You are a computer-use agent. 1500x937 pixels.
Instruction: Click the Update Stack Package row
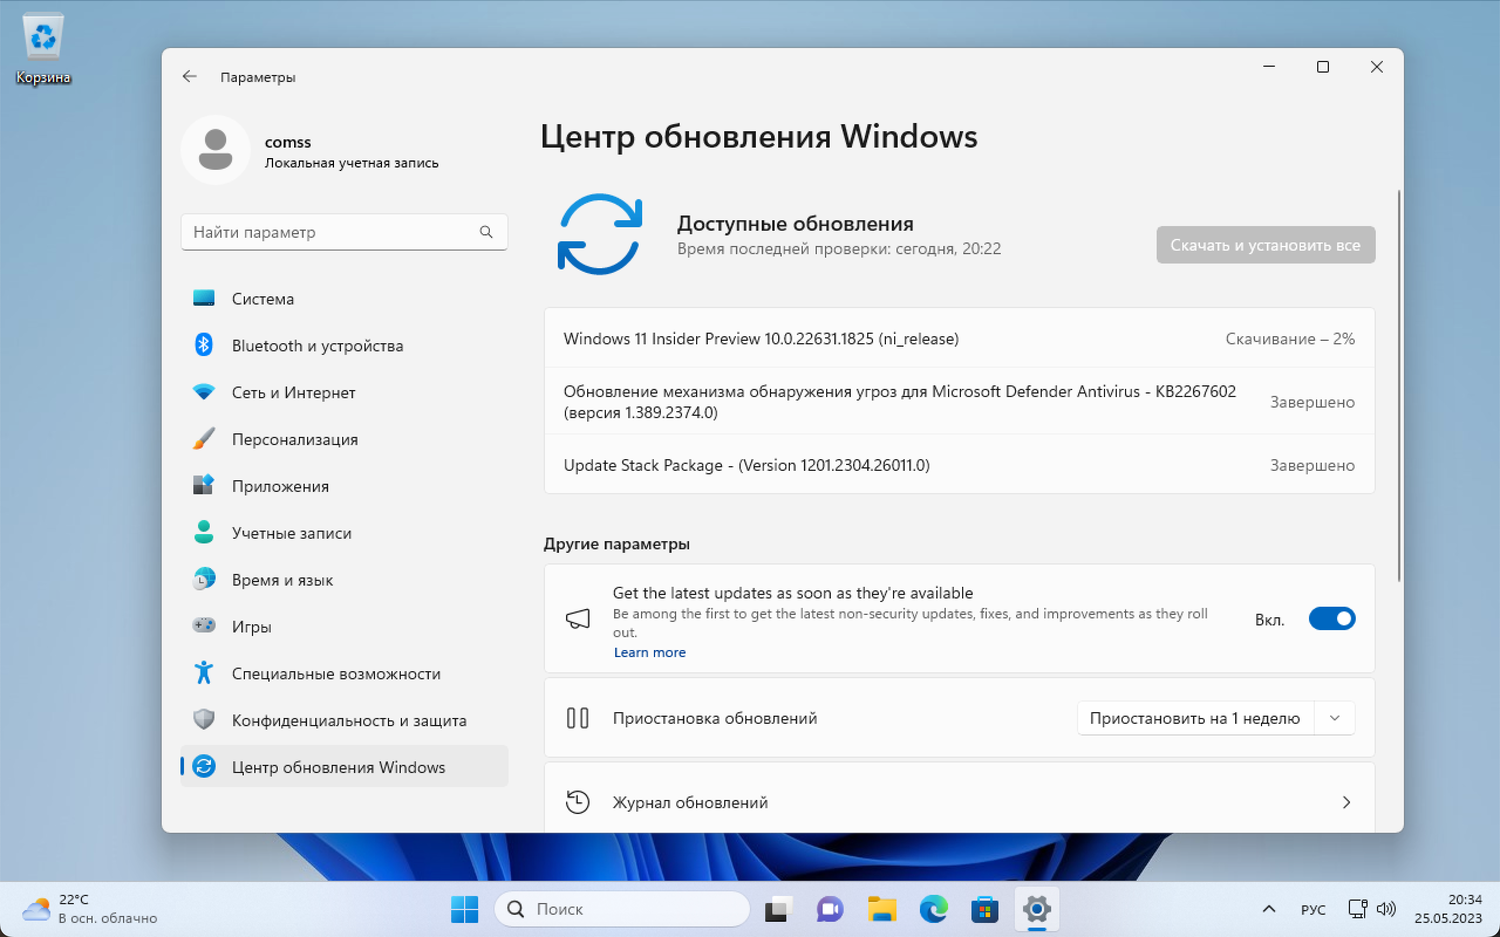[x=959, y=465]
